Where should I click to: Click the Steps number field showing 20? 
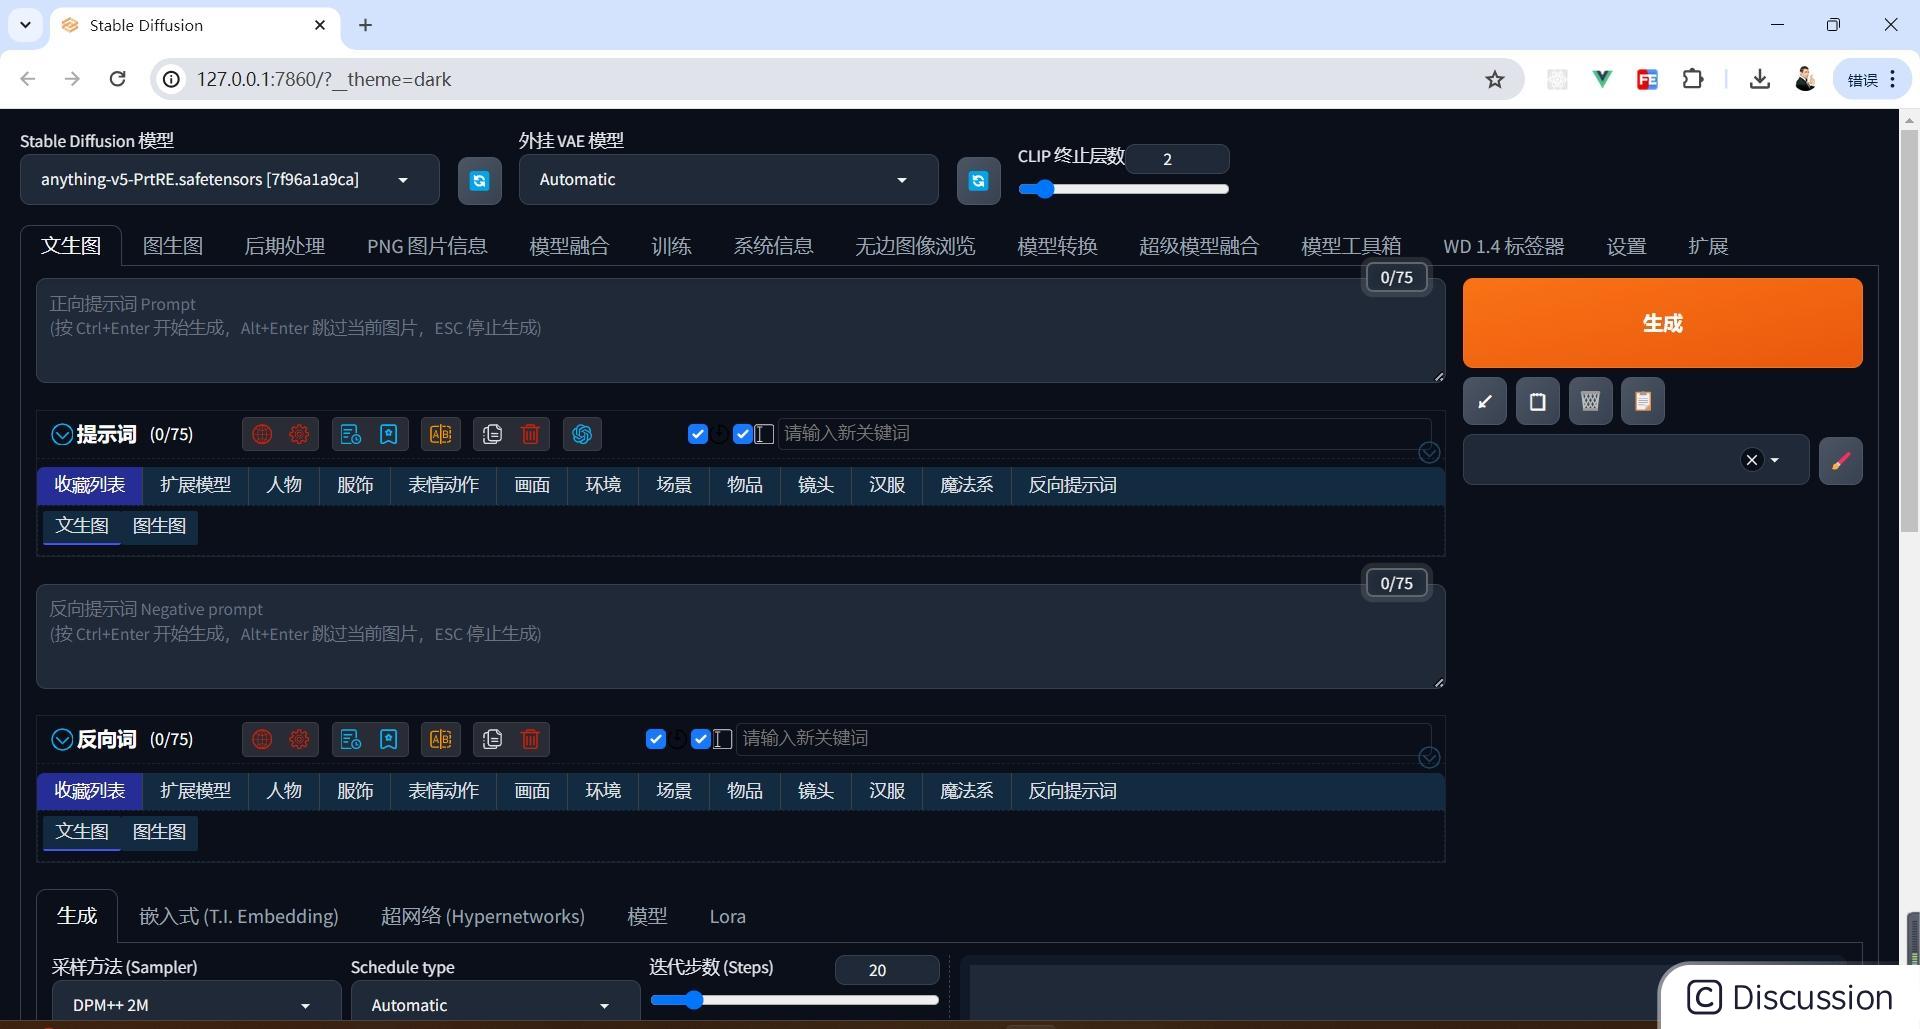pyautogui.click(x=886, y=970)
